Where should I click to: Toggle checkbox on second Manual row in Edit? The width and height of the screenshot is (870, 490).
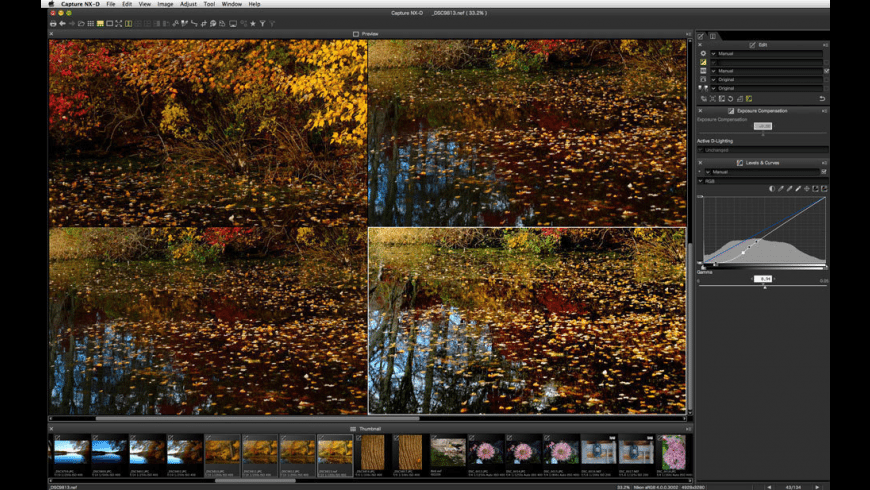tap(826, 71)
